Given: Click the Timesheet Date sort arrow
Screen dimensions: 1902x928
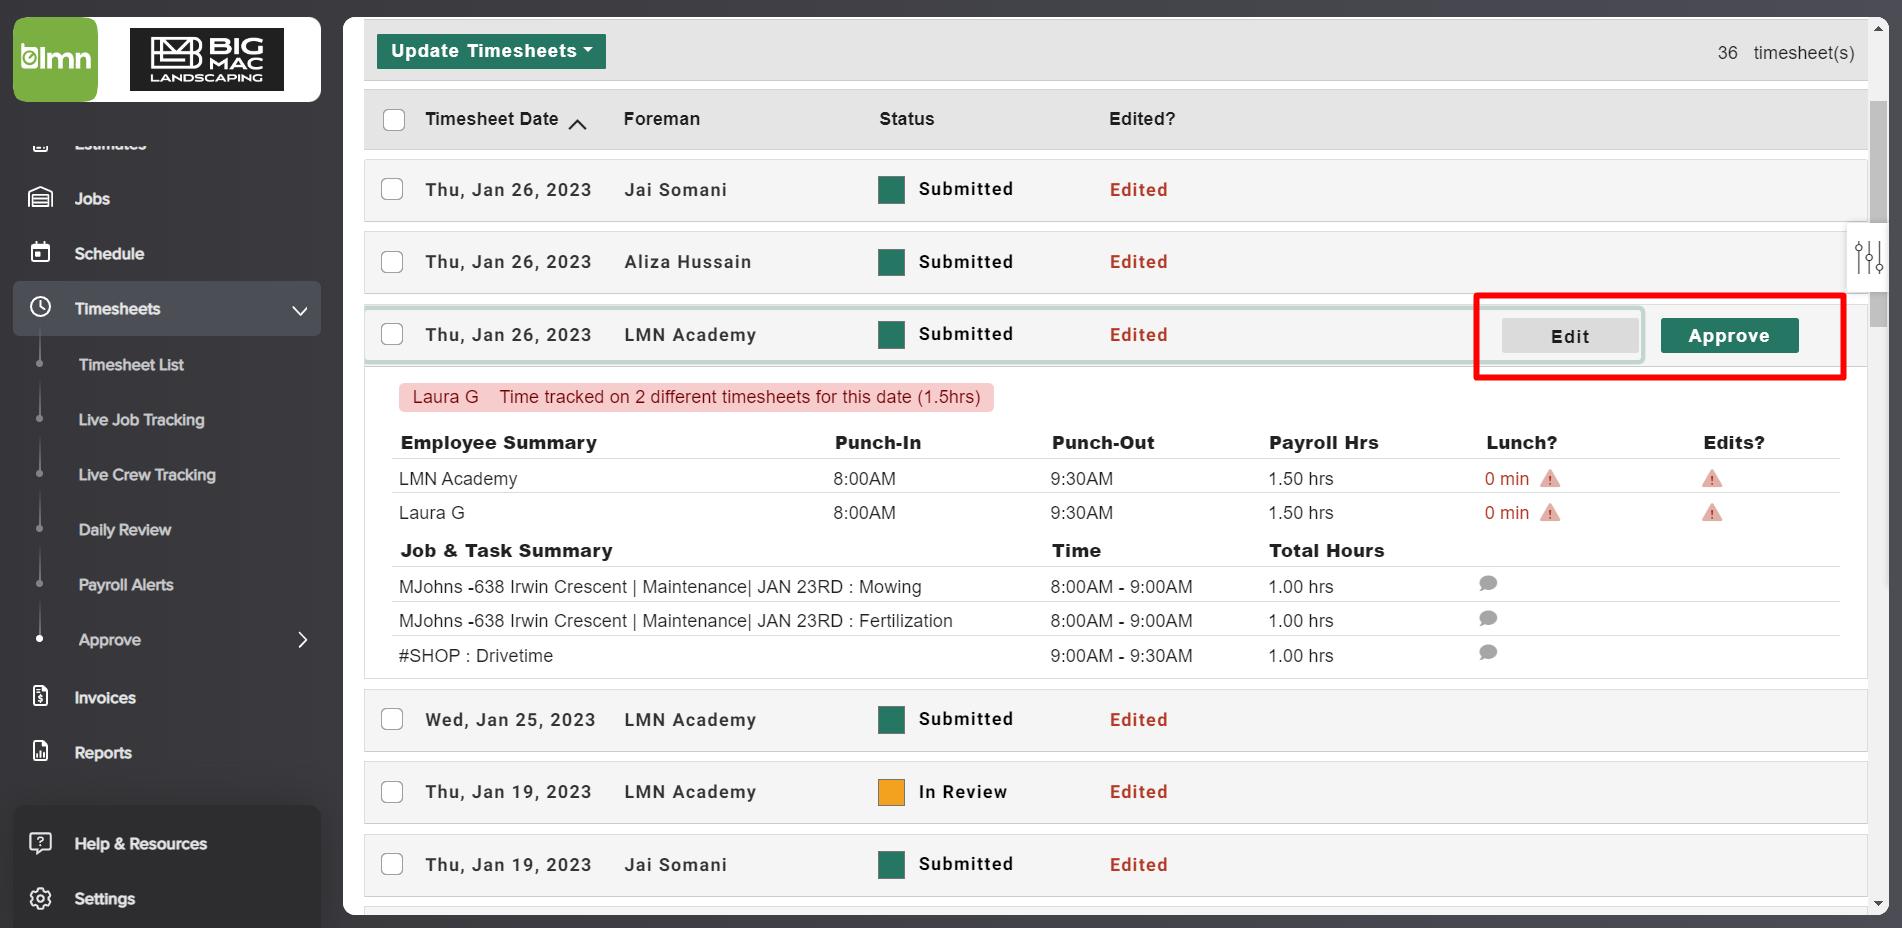Looking at the screenshot, I should (x=577, y=124).
